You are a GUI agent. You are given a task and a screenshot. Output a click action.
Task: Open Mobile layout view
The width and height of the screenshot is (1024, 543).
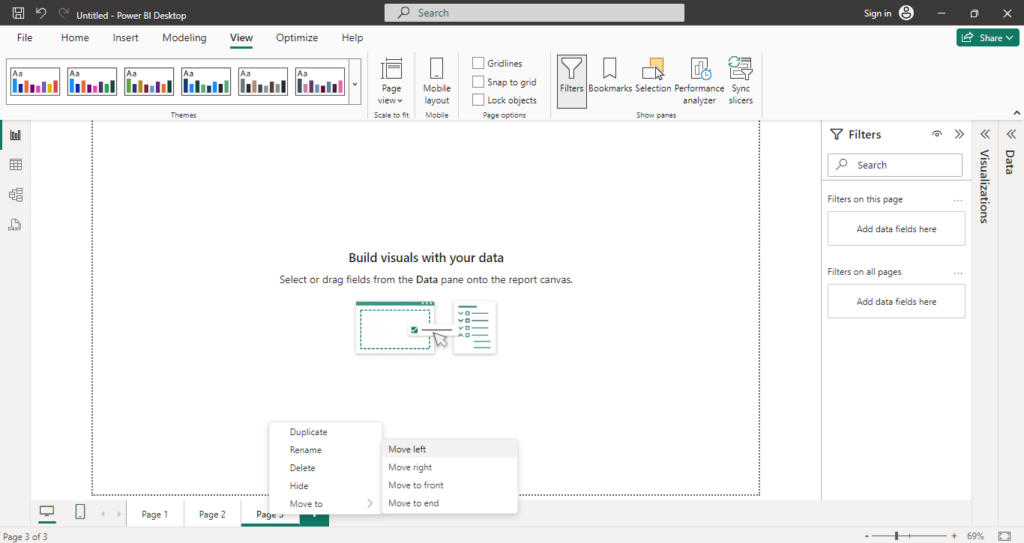coord(436,81)
